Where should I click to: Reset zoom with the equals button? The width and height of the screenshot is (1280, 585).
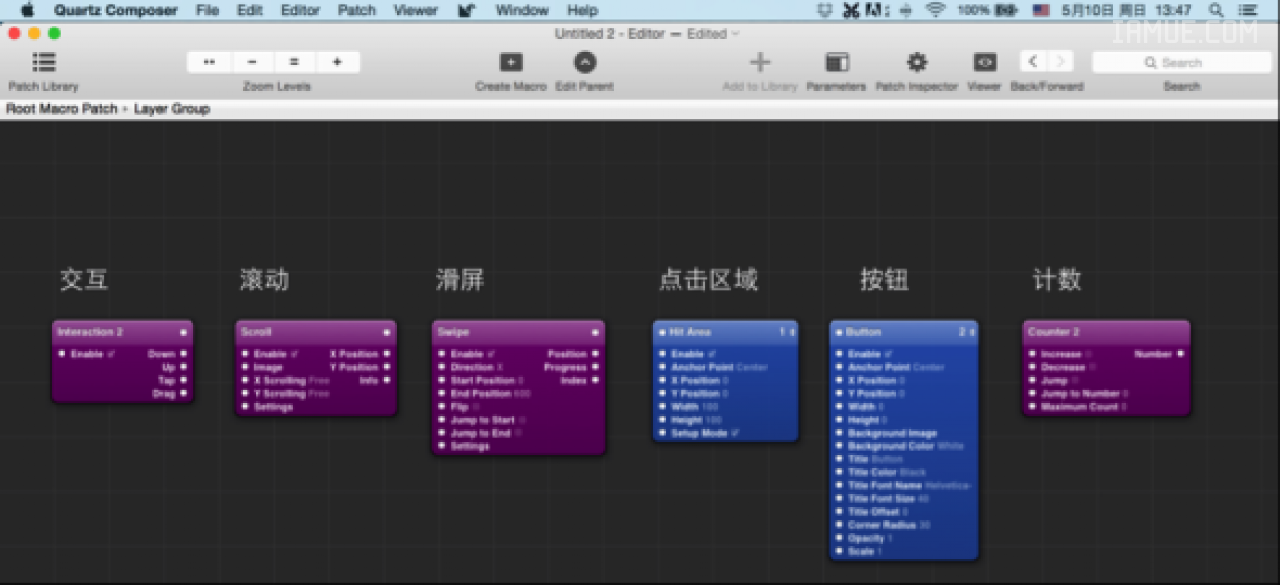[295, 62]
